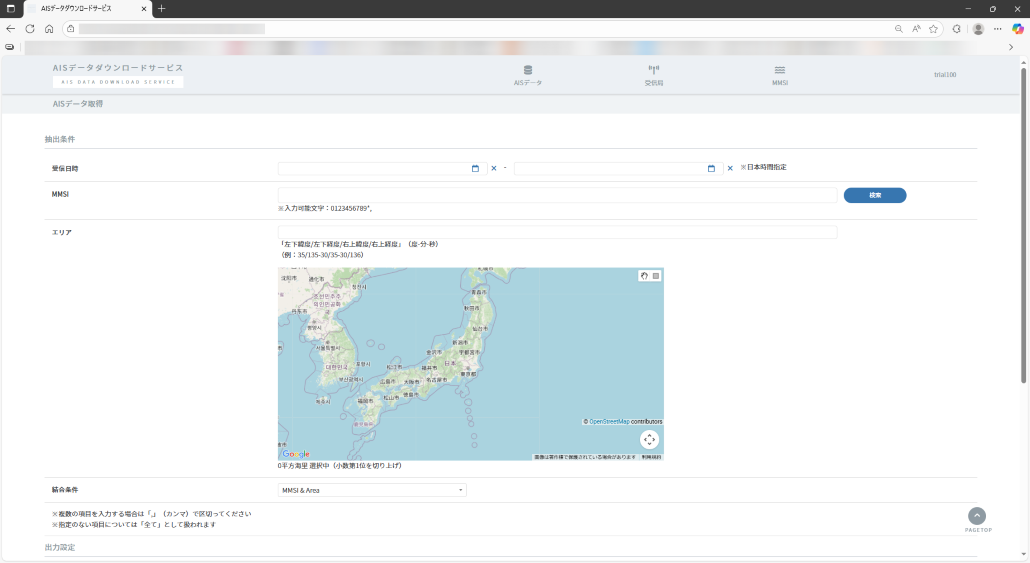The image size is (1030, 563).
Task: Open the OpenStreetMap attribution link
Action: tap(609, 421)
